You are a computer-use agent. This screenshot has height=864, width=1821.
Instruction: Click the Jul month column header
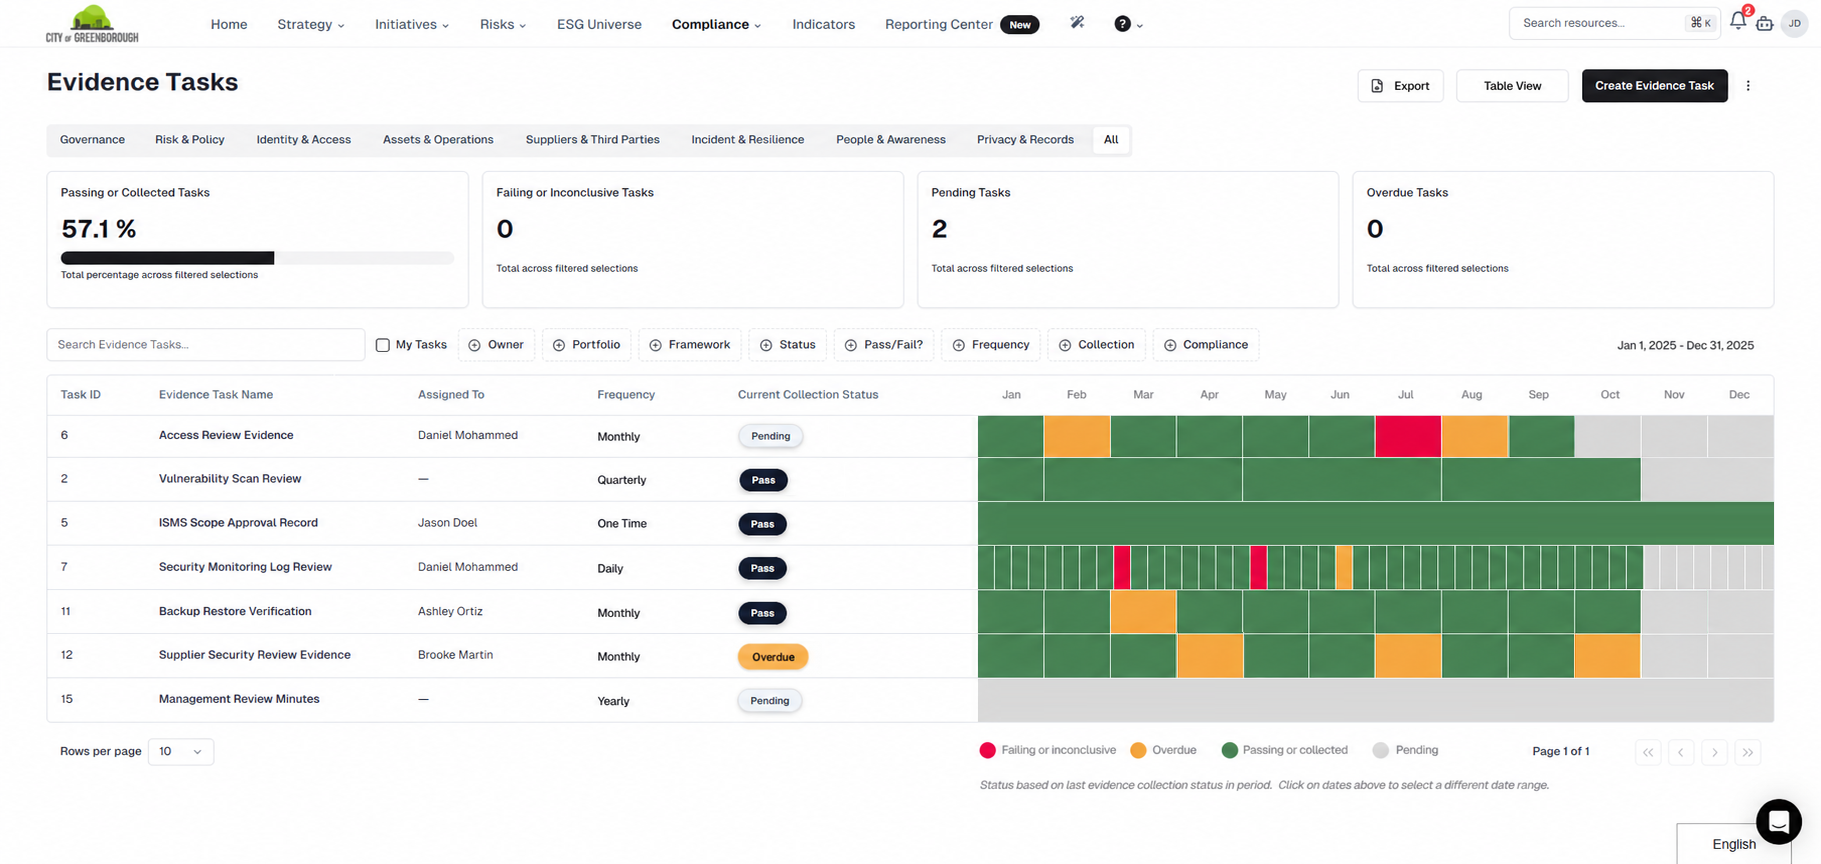tap(1406, 395)
